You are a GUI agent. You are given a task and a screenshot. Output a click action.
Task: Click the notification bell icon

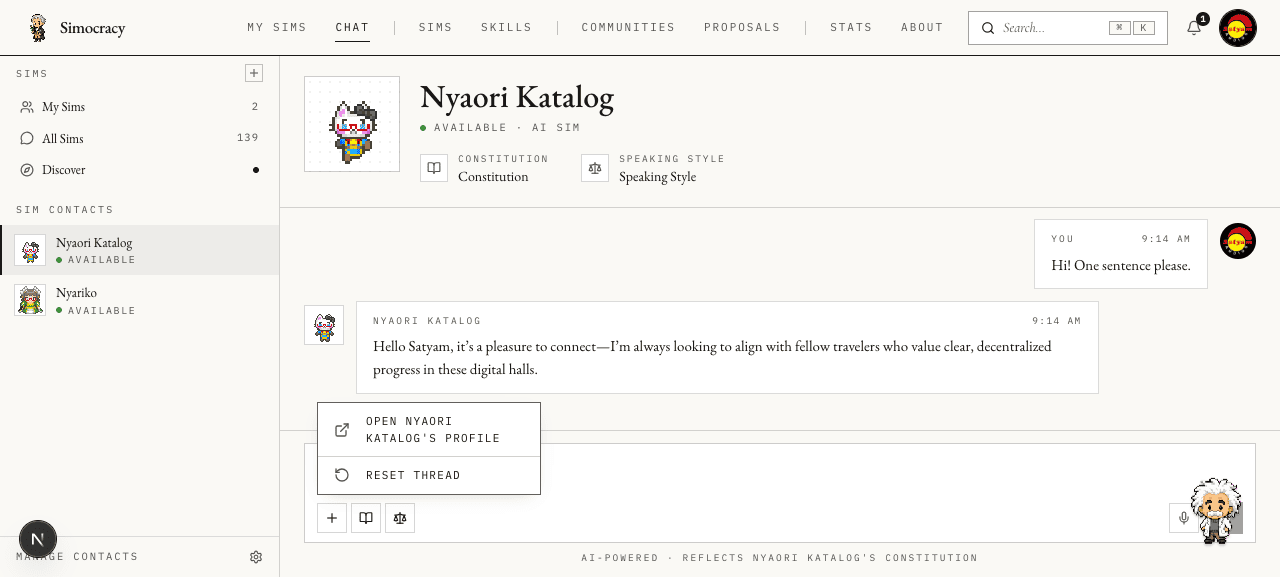(1194, 28)
